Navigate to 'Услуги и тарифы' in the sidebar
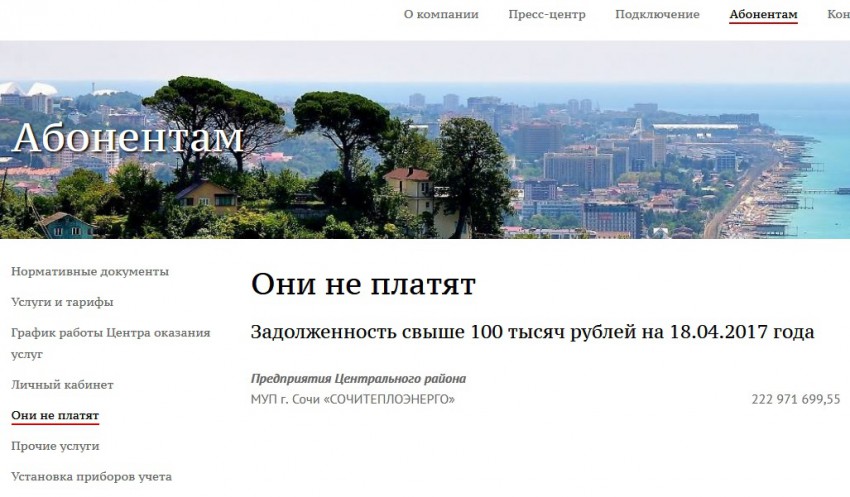Screen dimensions: 850x497 pos(62,302)
